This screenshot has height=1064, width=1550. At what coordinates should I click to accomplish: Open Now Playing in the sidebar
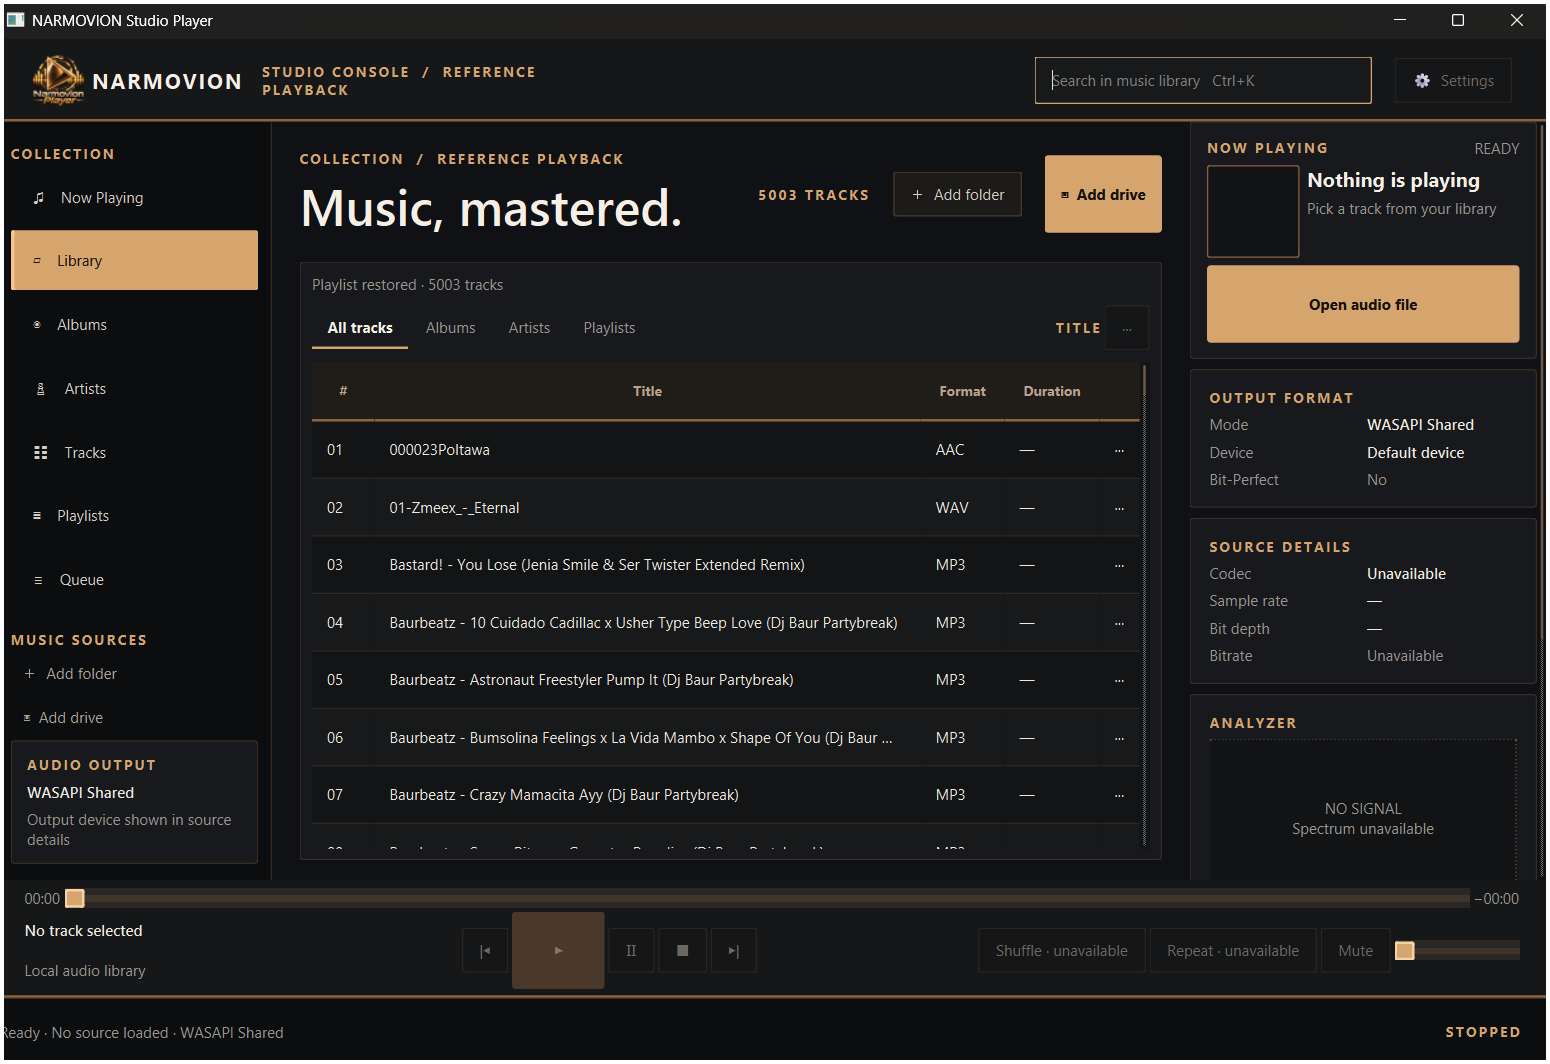click(134, 198)
